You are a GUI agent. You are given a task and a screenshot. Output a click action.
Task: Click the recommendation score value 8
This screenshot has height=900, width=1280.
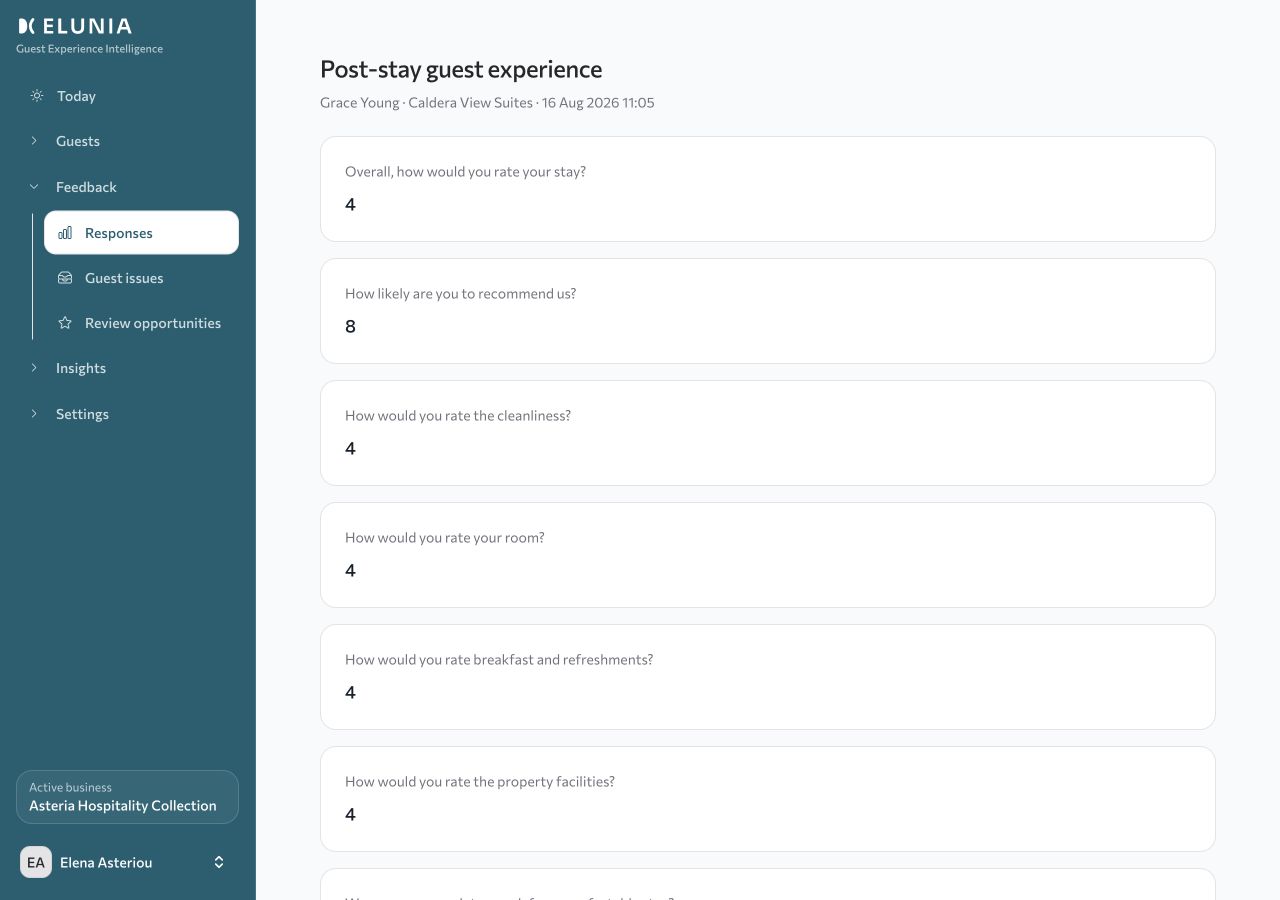pyautogui.click(x=350, y=326)
